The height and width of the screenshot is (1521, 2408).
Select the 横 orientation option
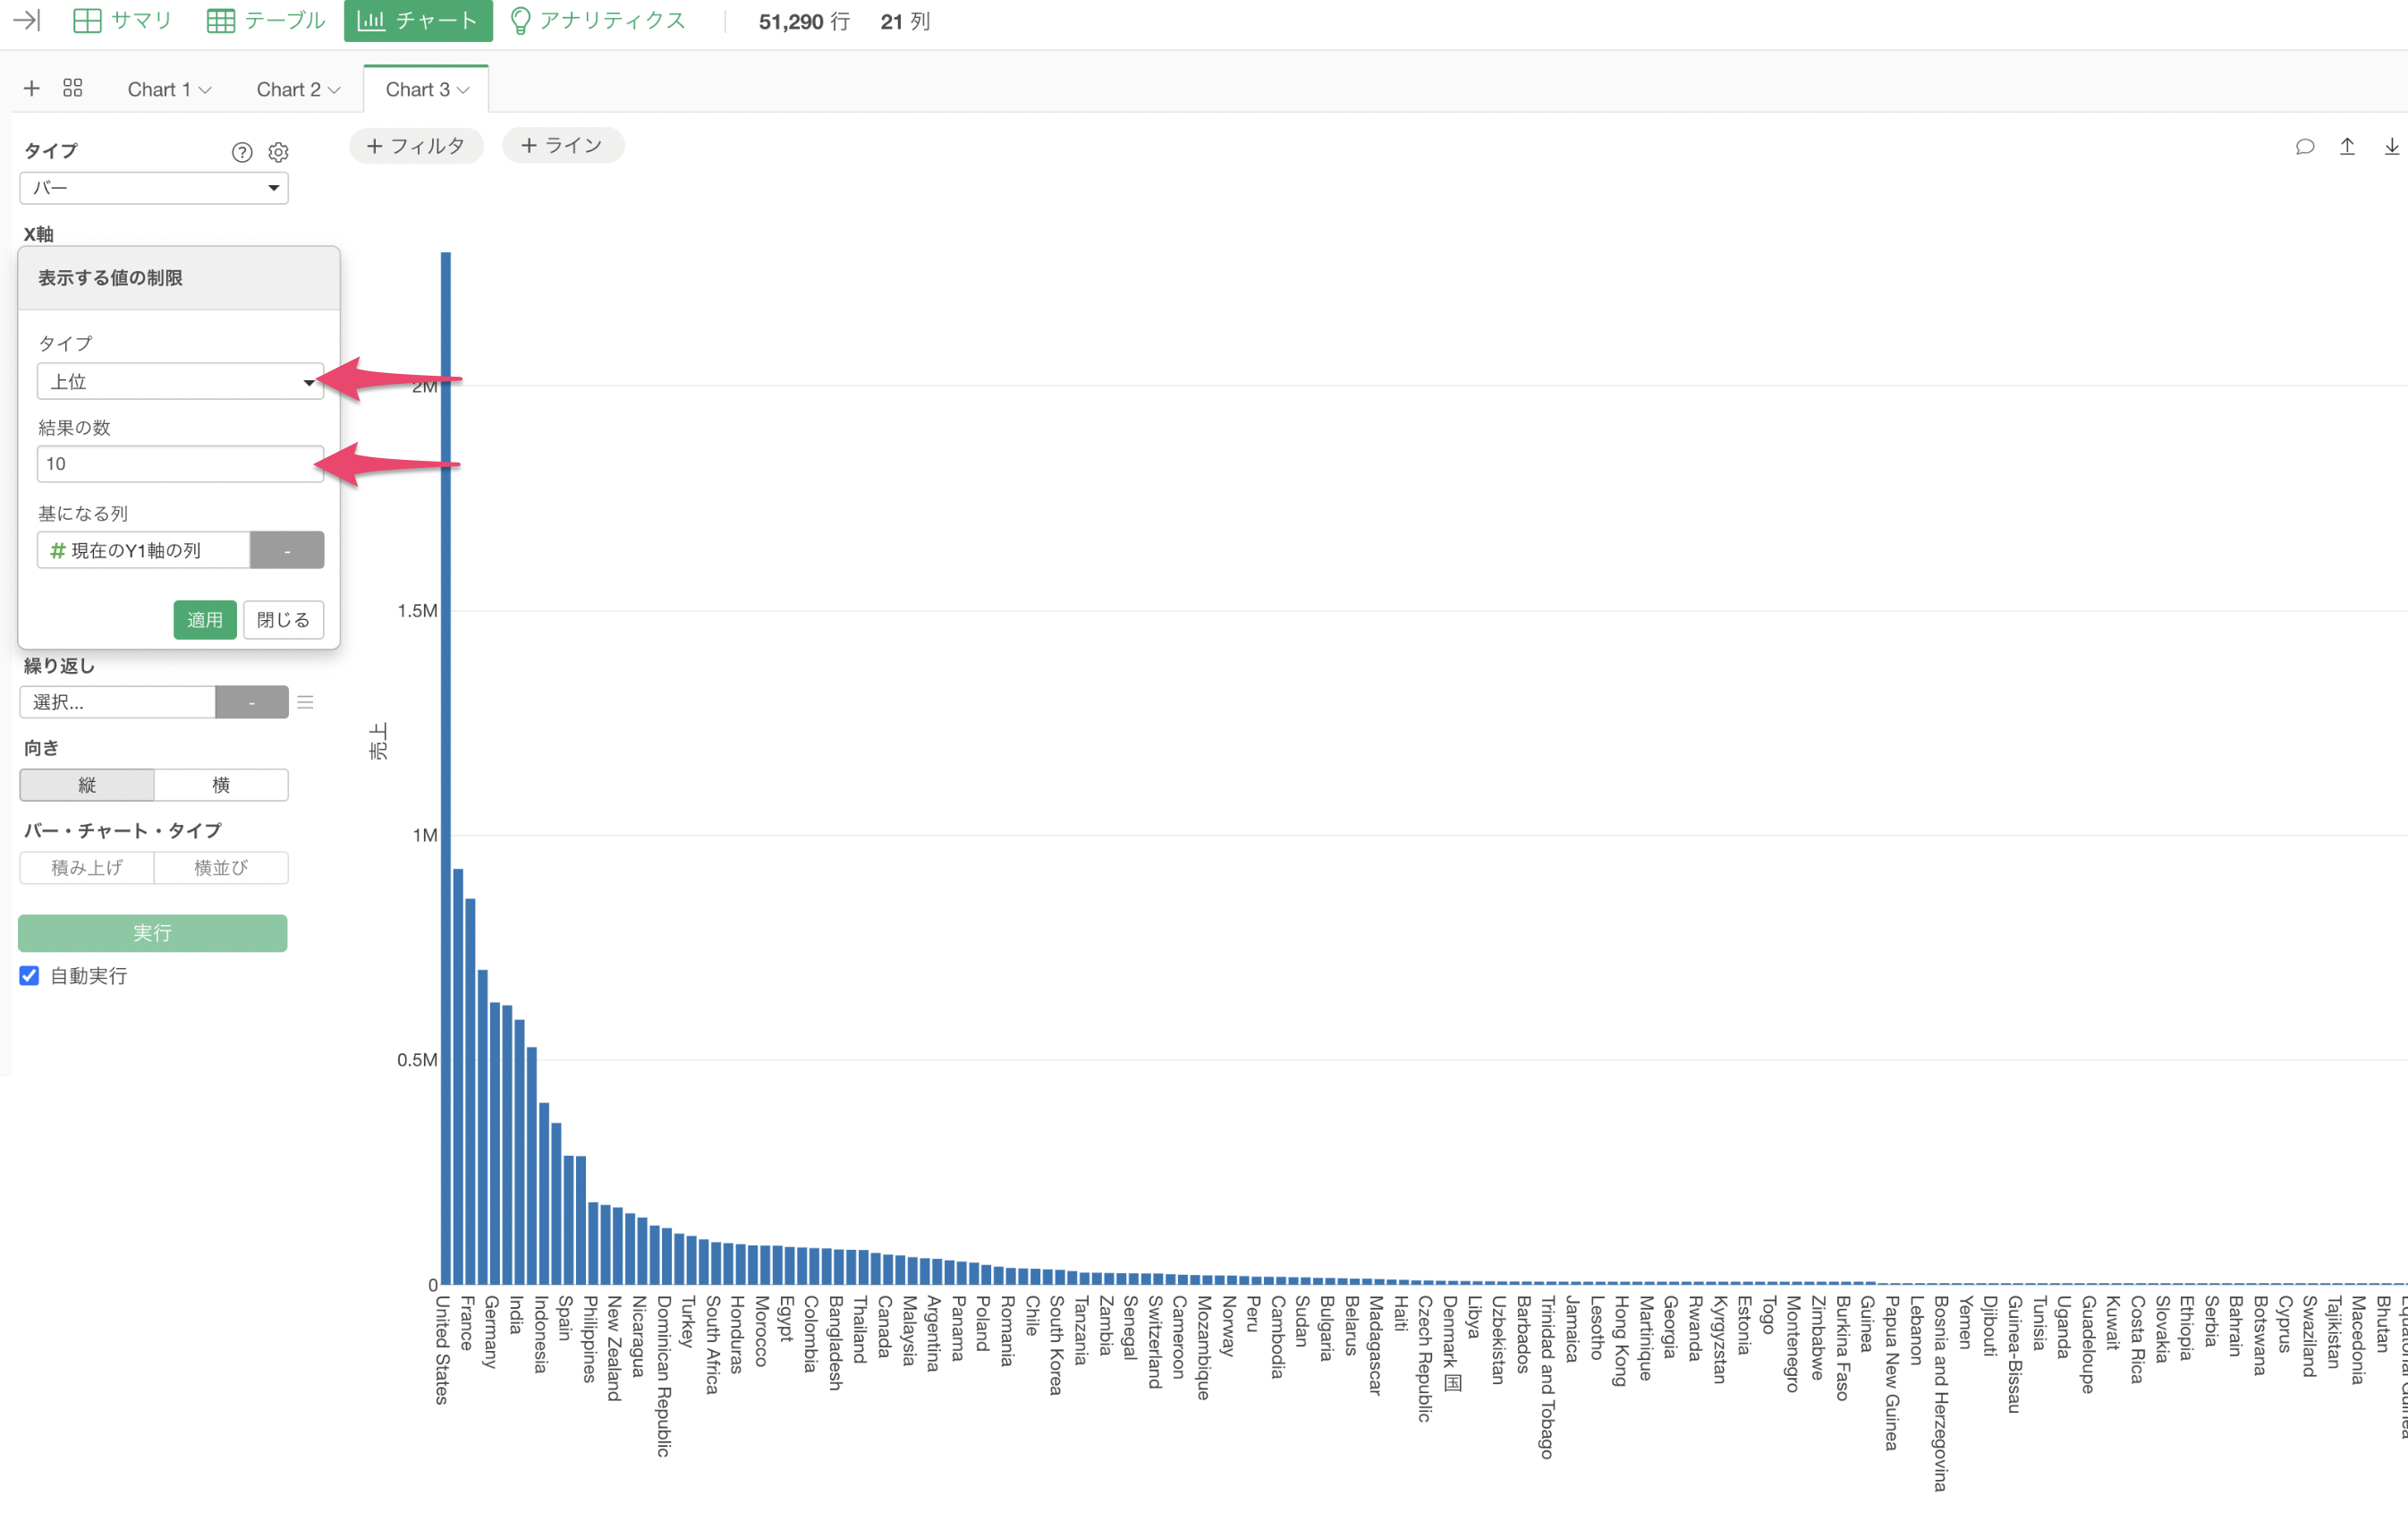pos(221,785)
